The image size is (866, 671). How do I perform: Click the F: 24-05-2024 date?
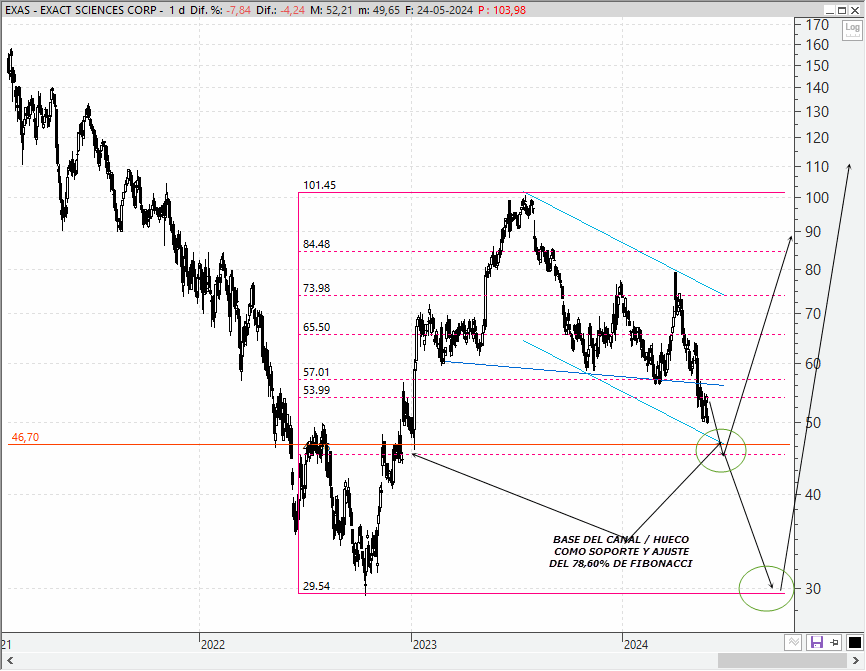coord(439,10)
